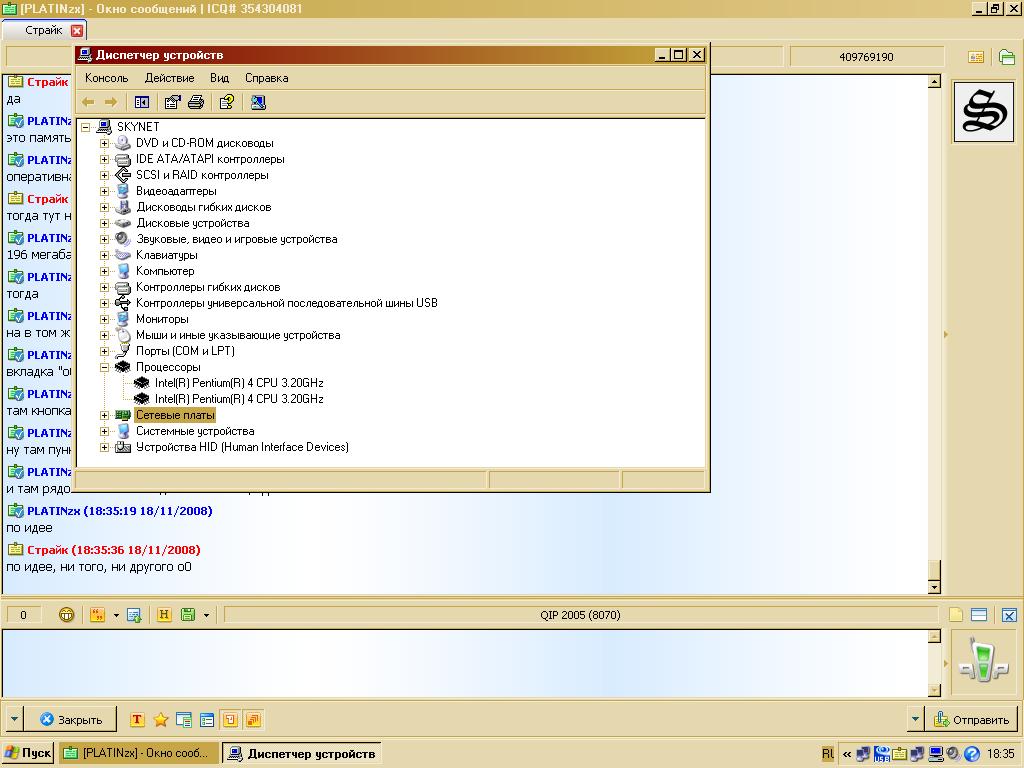The image size is (1024, 768).
Task: Click the chat history scrollbar up arrow
Action: click(x=935, y=82)
